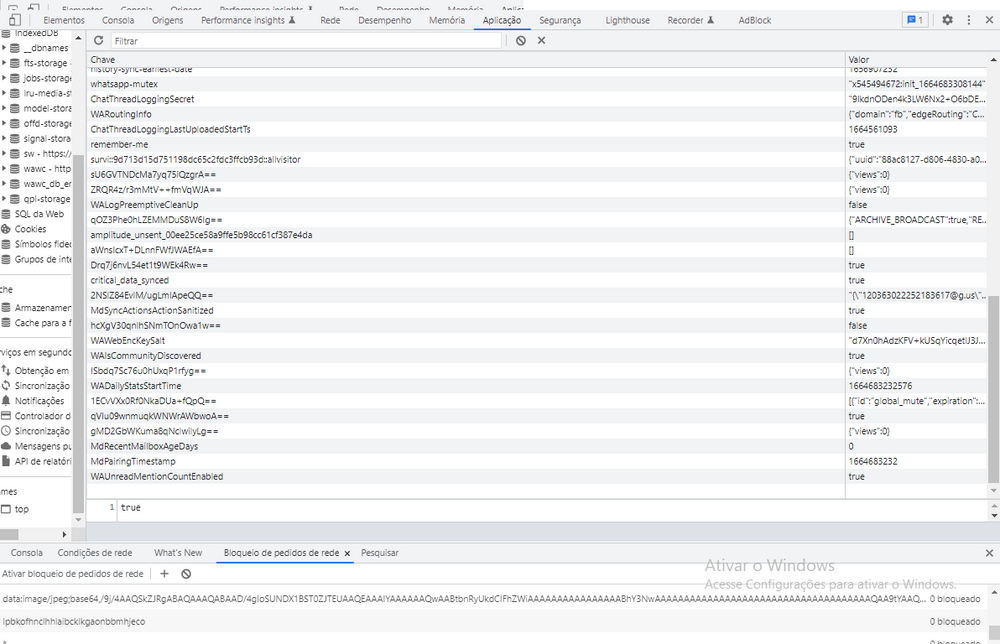Expand the lru-media-storage node
Image resolution: width=1000 pixels, height=644 pixels.
point(4,93)
